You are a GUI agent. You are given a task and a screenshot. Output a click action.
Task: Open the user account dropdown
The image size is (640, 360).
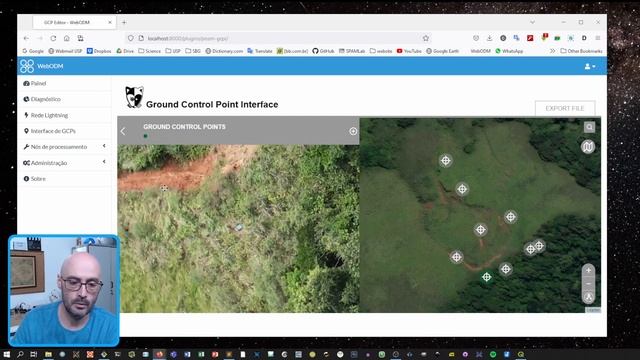pos(590,66)
